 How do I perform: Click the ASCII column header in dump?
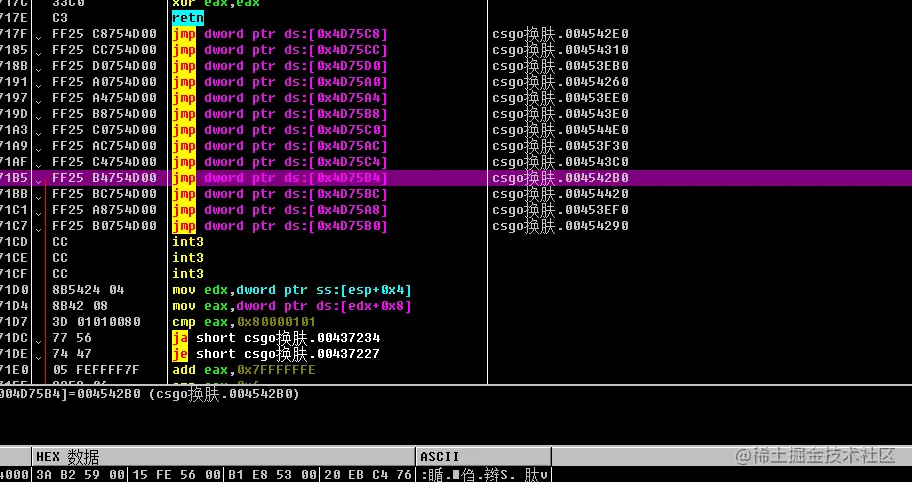pos(484,456)
